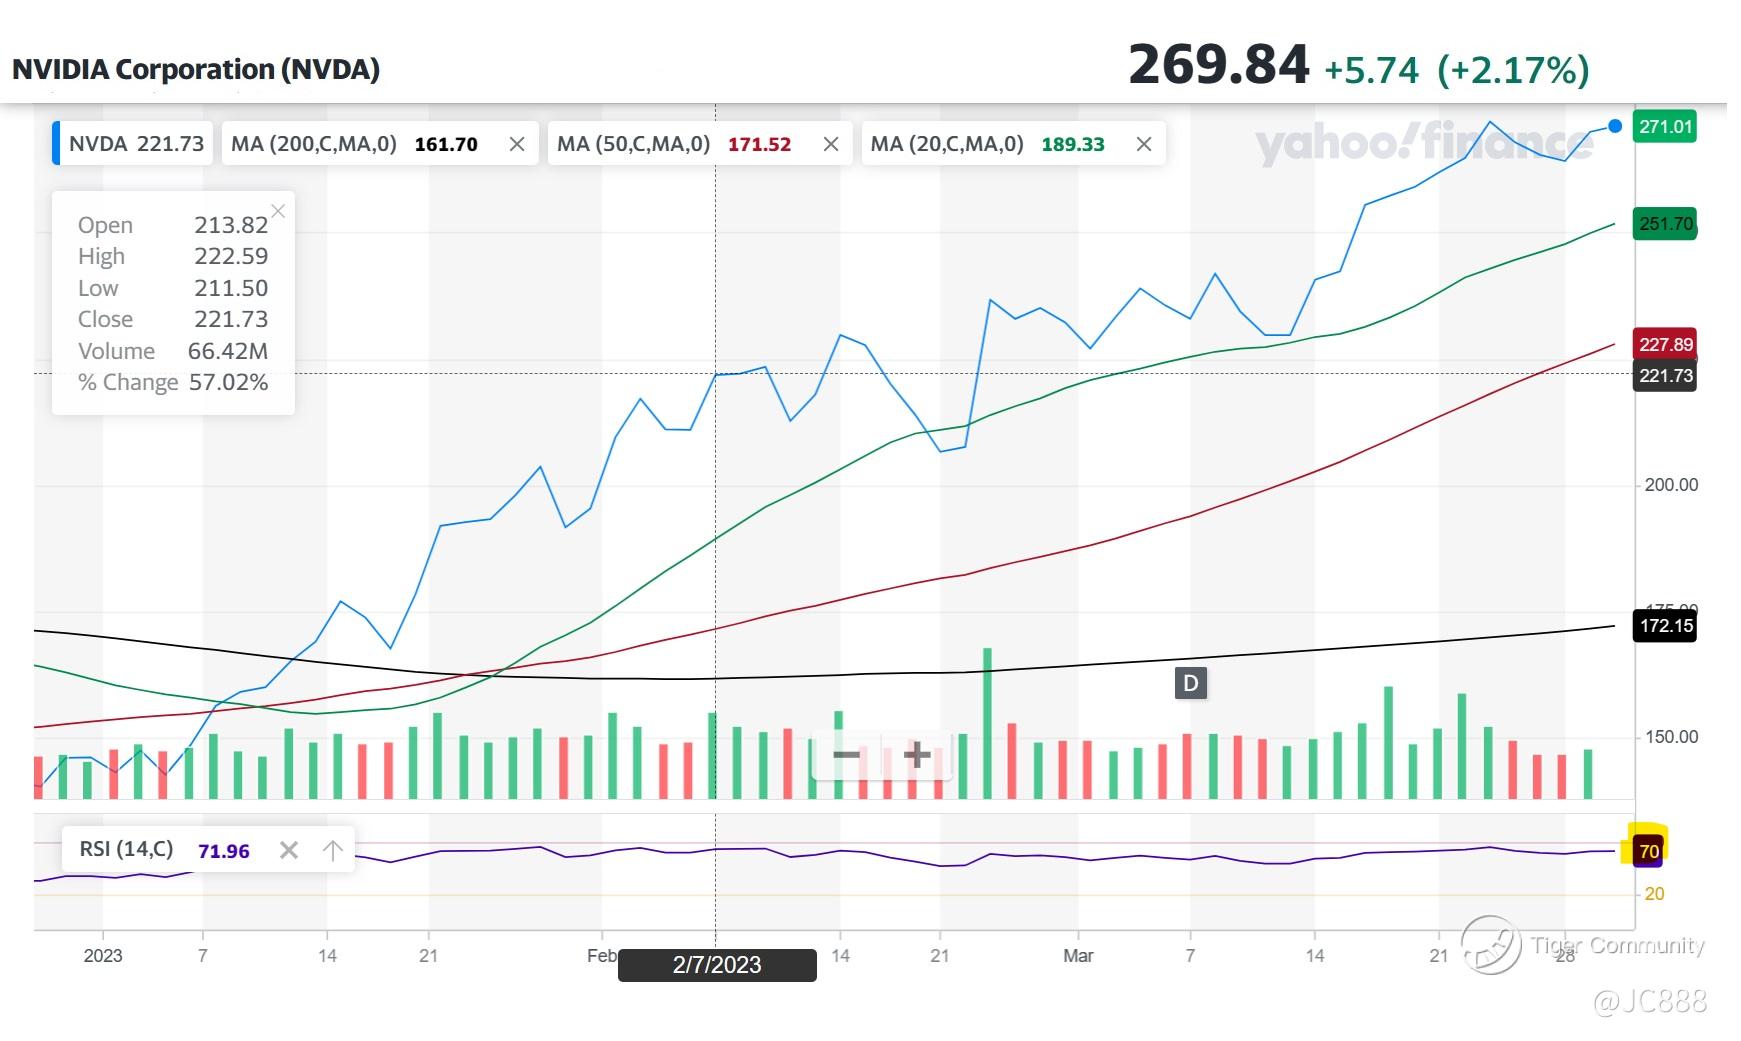Click the Close value 221.73 in tooltip
Screen dimensions: 1741x1041
click(231, 319)
